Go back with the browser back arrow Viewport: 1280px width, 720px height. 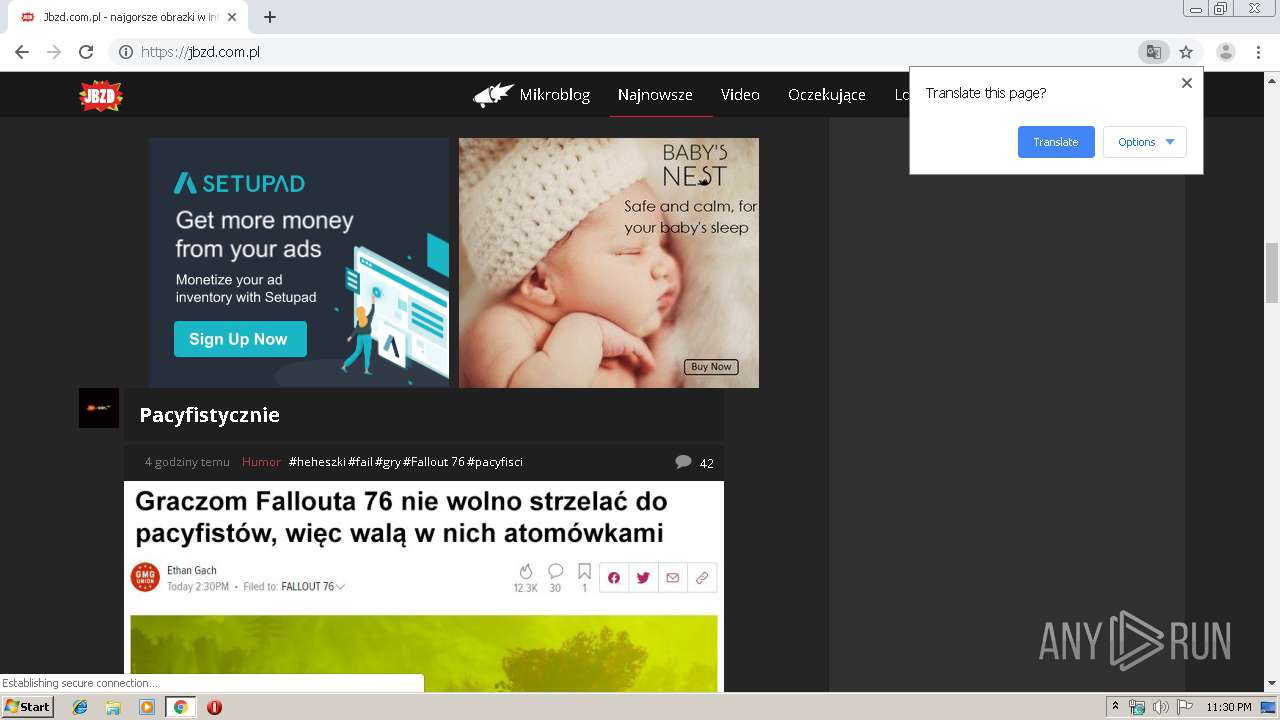click(x=22, y=52)
